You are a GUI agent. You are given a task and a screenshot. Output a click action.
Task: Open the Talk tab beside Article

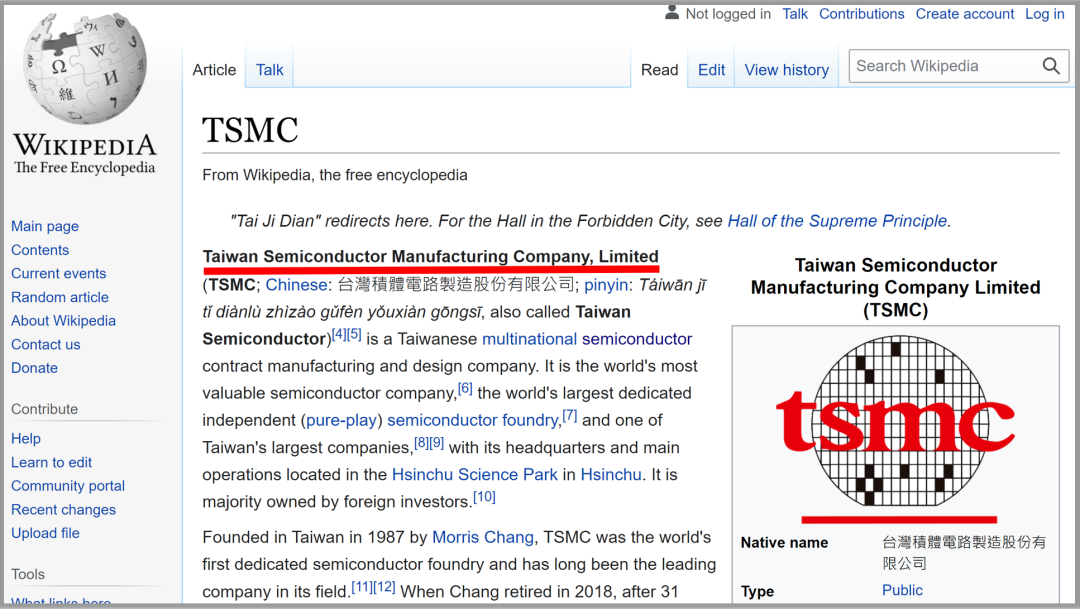click(x=269, y=70)
